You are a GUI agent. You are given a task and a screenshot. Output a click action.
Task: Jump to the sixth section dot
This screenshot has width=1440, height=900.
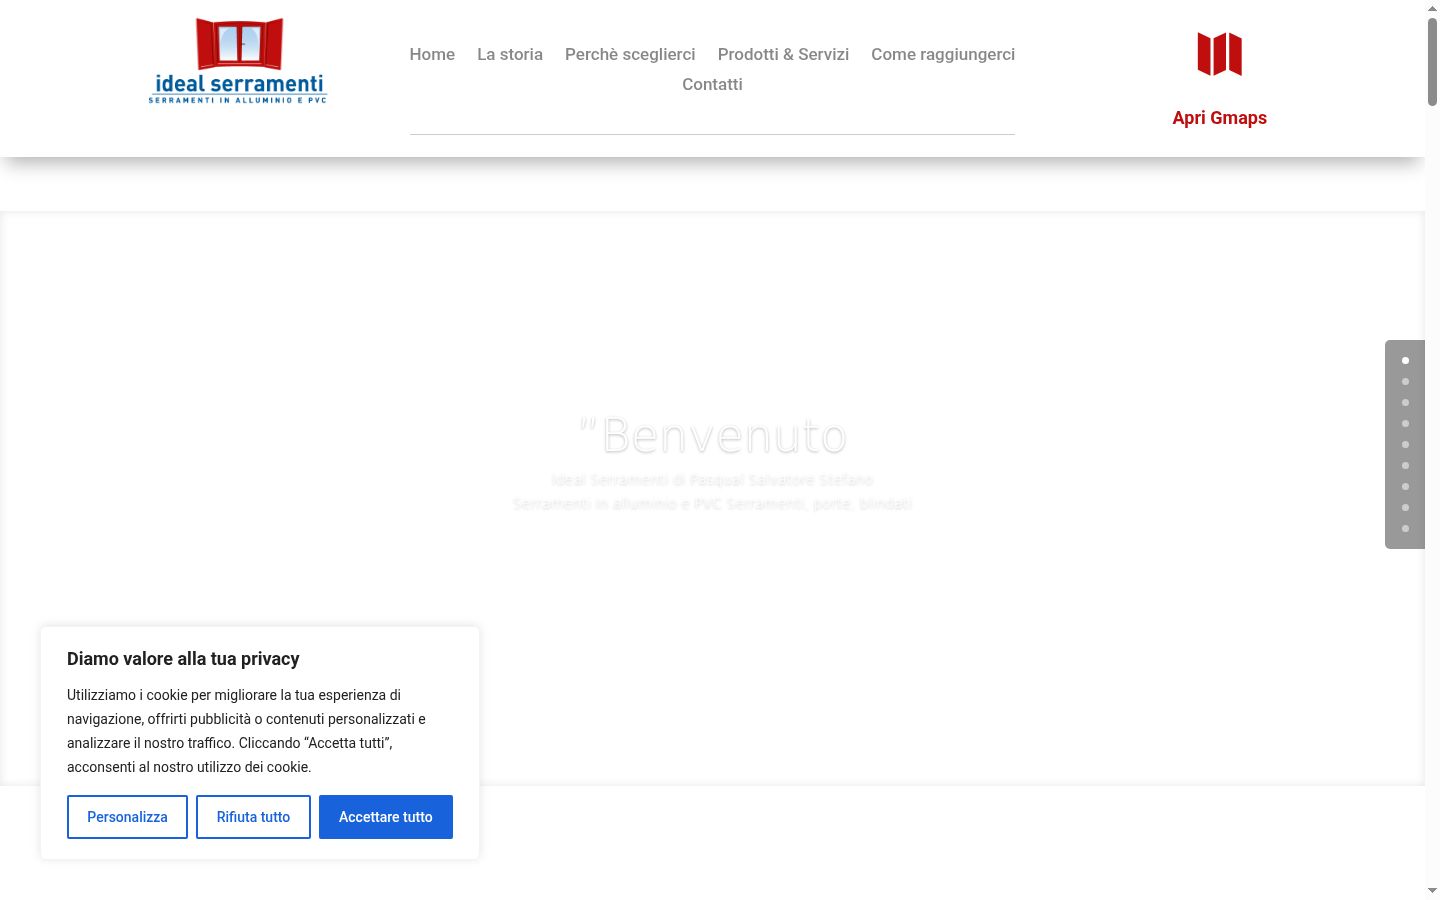click(x=1405, y=465)
